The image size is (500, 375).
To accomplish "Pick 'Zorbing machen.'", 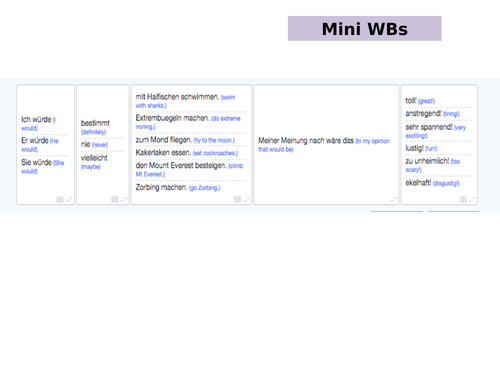I will (162, 187).
